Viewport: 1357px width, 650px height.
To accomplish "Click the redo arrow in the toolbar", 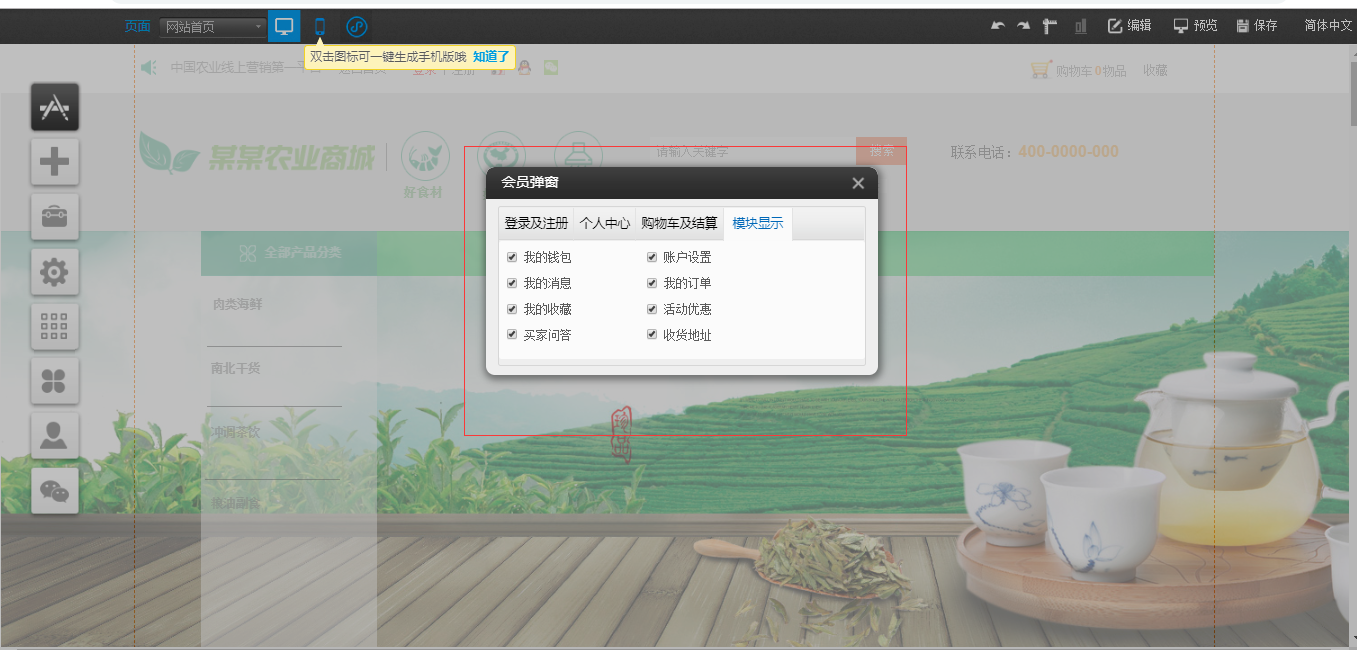I will 1023,26.
